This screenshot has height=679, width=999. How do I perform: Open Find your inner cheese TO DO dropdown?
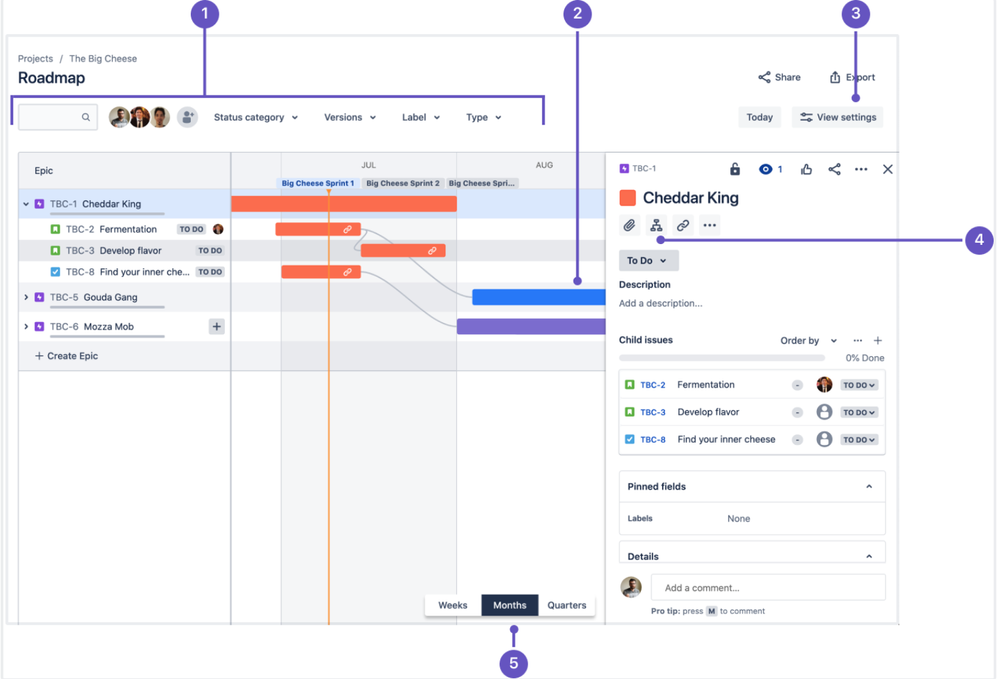point(859,440)
